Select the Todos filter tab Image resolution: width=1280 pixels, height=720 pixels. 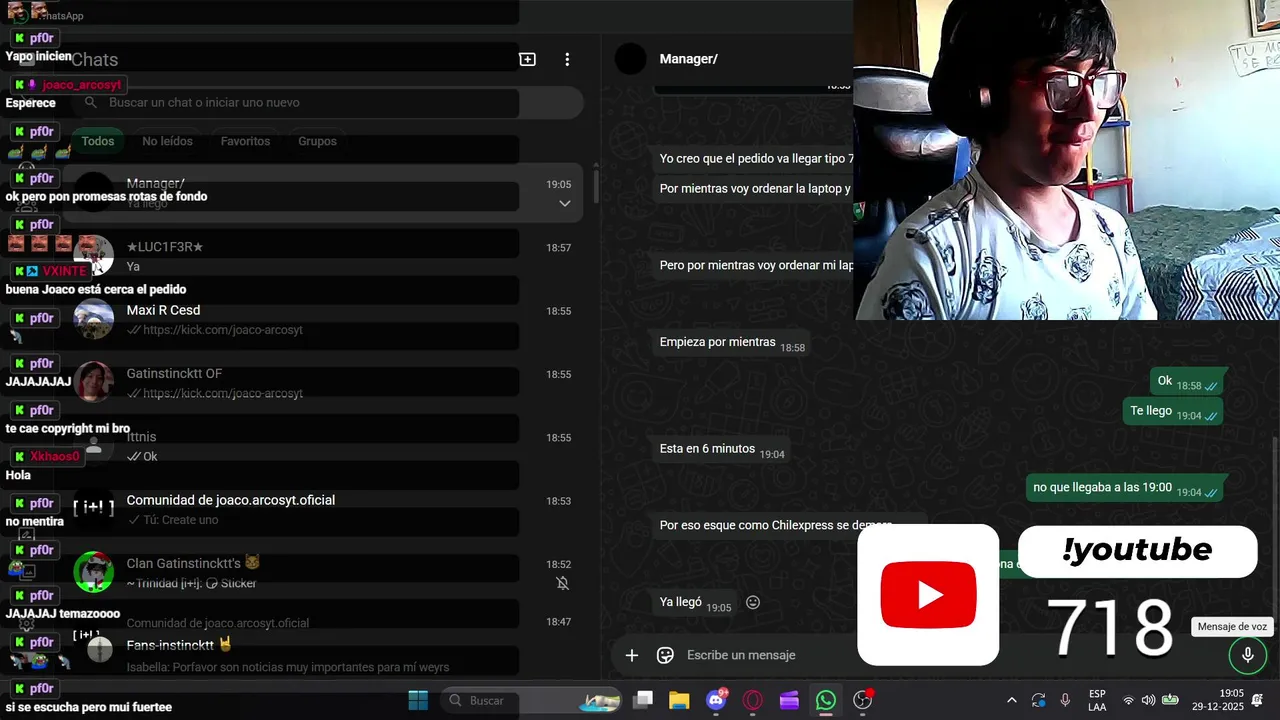(98, 141)
